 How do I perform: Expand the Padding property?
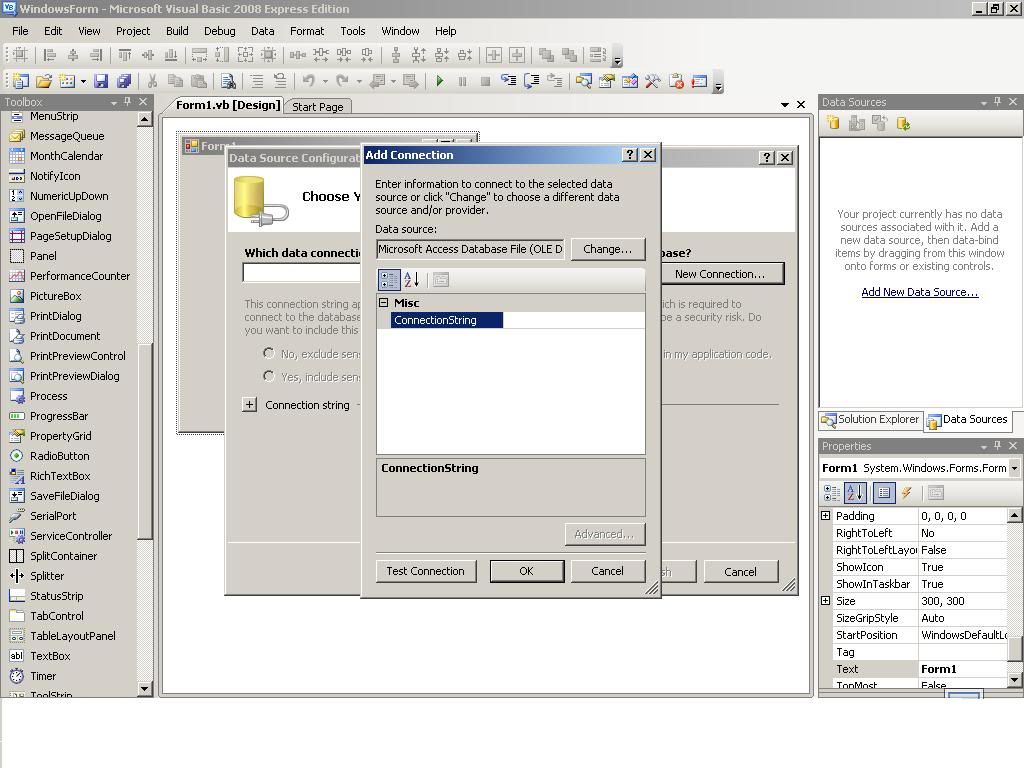click(x=825, y=515)
